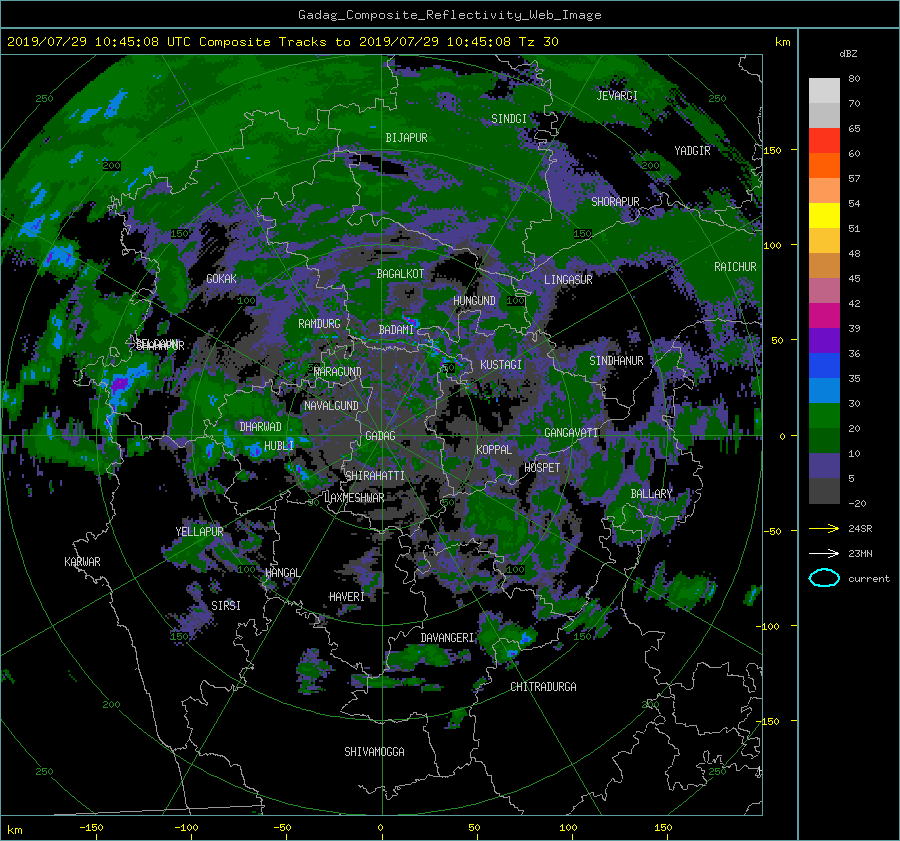Click the BAGALKOT city label
Screen dimensions: 900x841
[x=400, y=274]
